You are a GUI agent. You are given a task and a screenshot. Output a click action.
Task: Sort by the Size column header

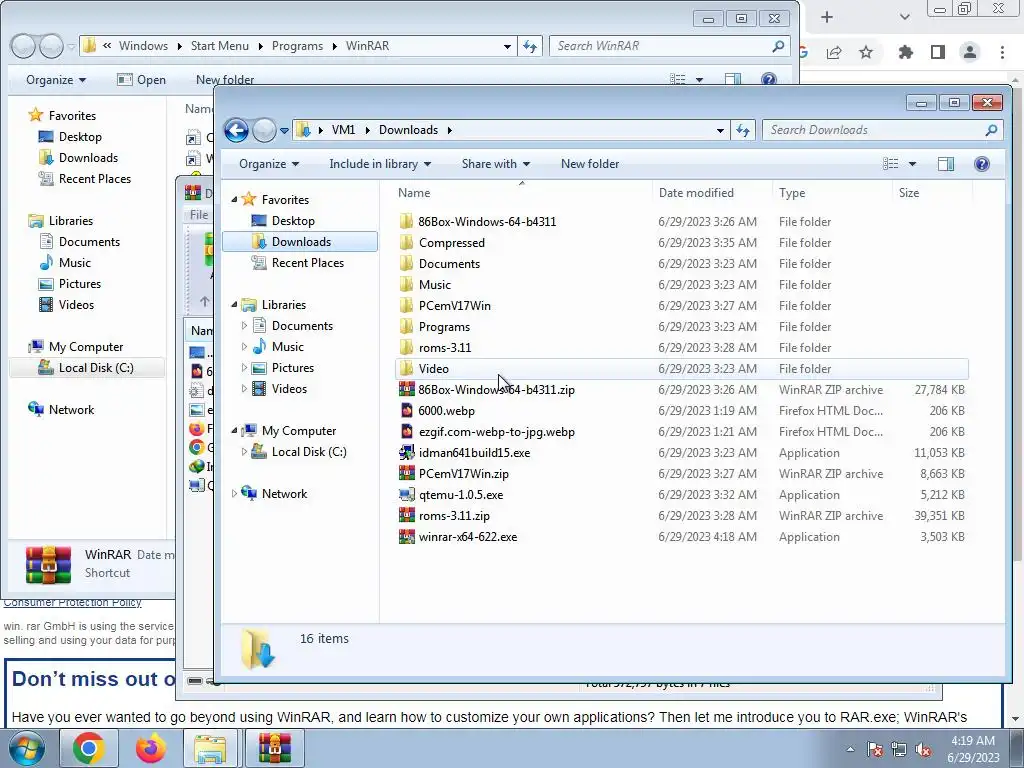[932, 193]
